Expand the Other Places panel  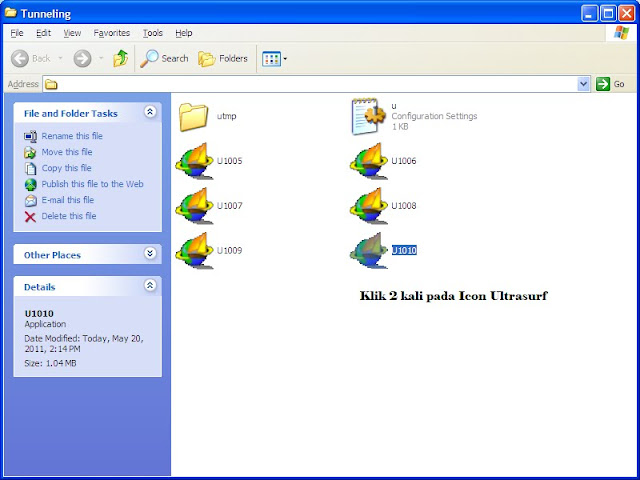point(150,253)
